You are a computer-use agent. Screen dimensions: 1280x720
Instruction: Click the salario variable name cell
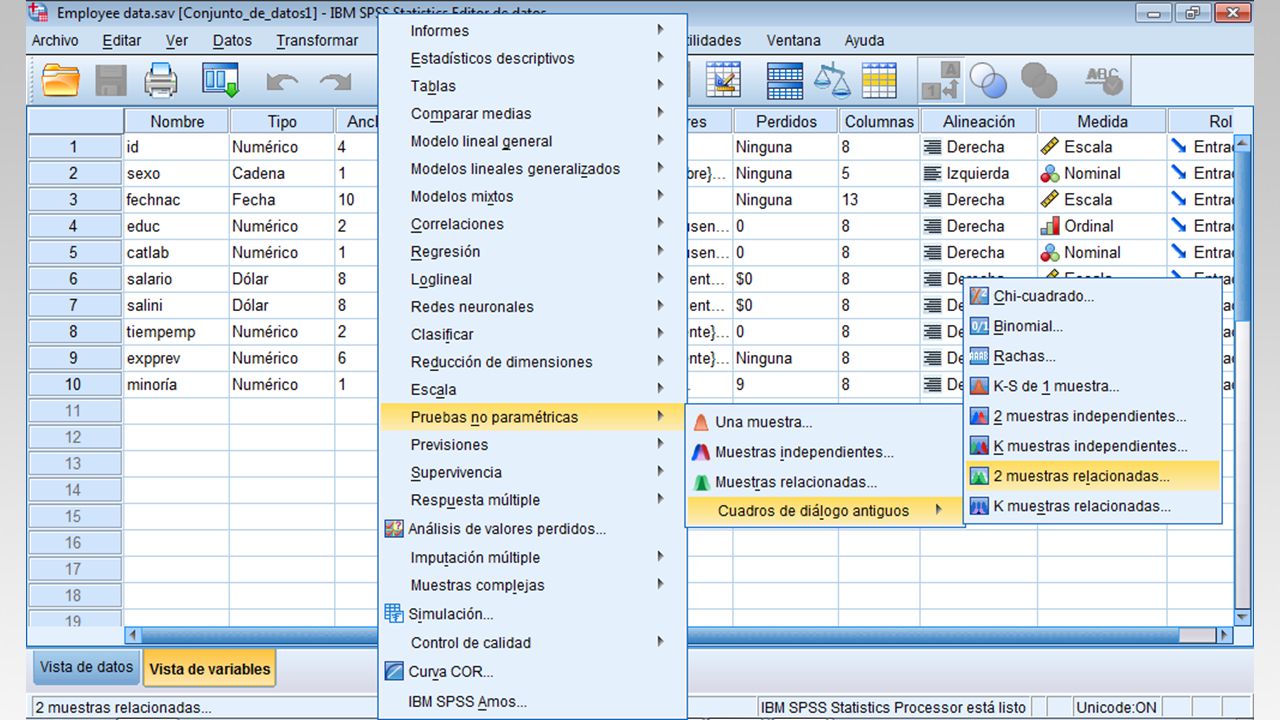[x=177, y=279]
